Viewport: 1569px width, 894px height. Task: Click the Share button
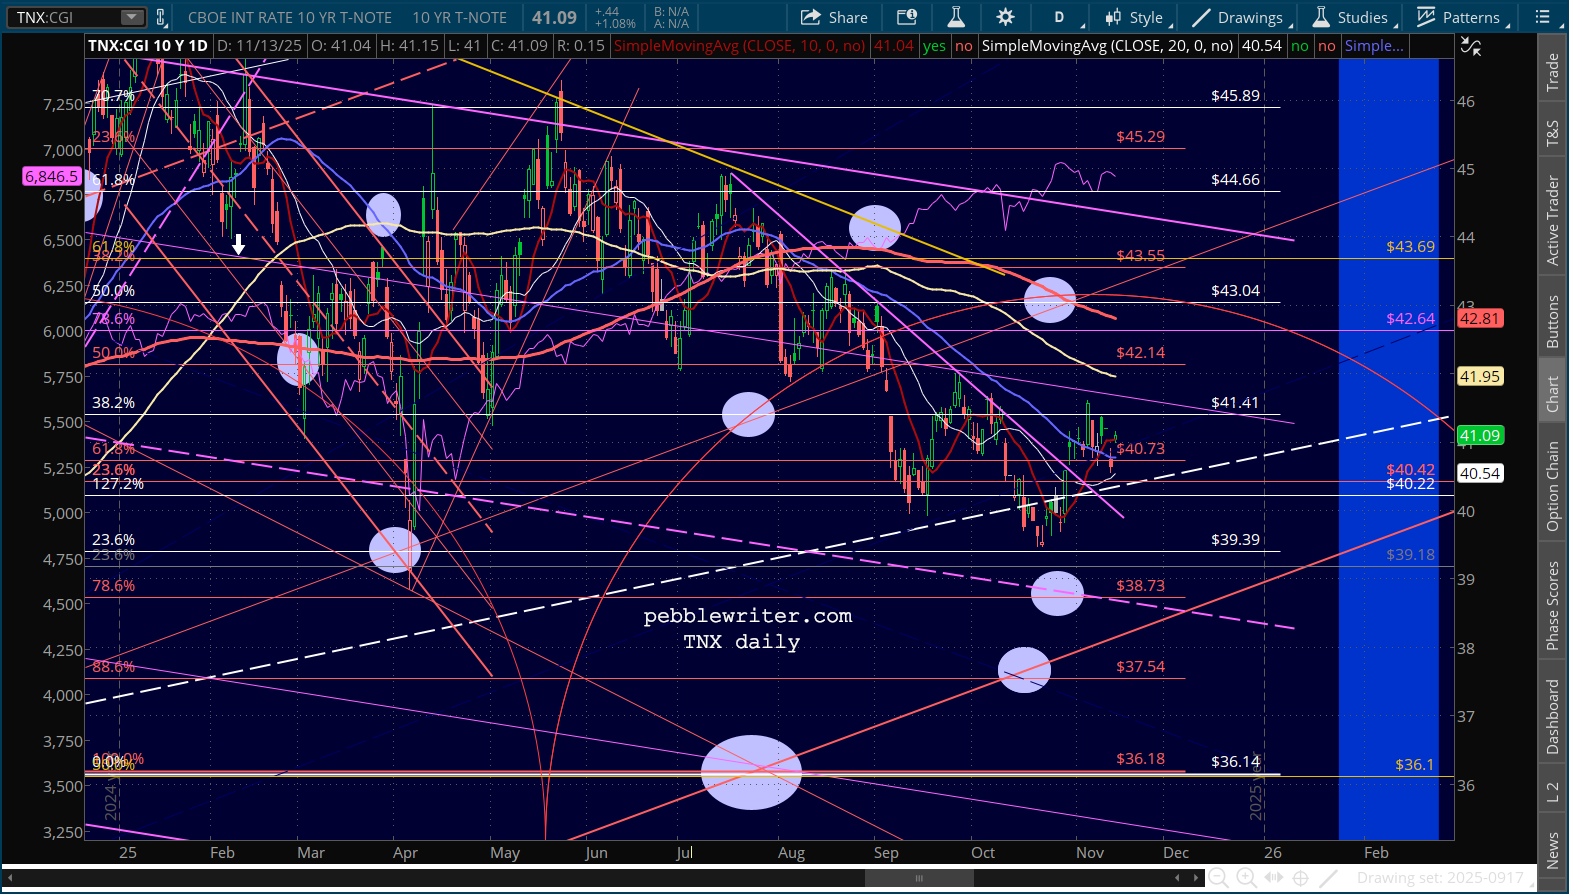click(835, 17)
